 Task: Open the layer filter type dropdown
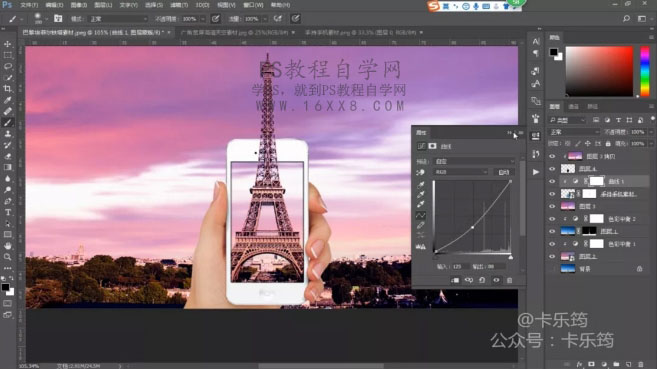[567, 120]
